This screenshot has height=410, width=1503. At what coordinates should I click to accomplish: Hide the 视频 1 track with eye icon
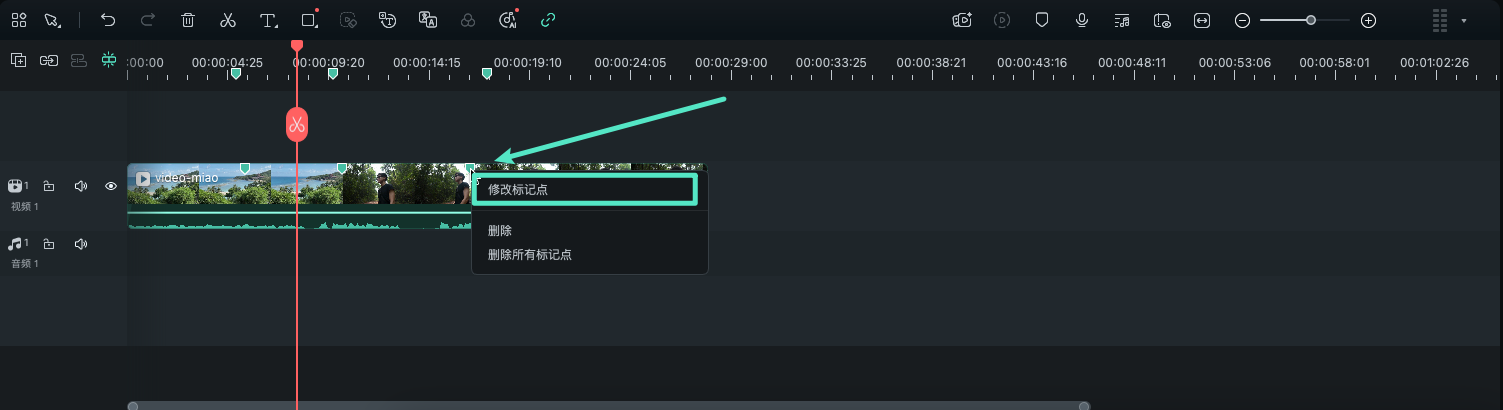click(x=111, y=186)
